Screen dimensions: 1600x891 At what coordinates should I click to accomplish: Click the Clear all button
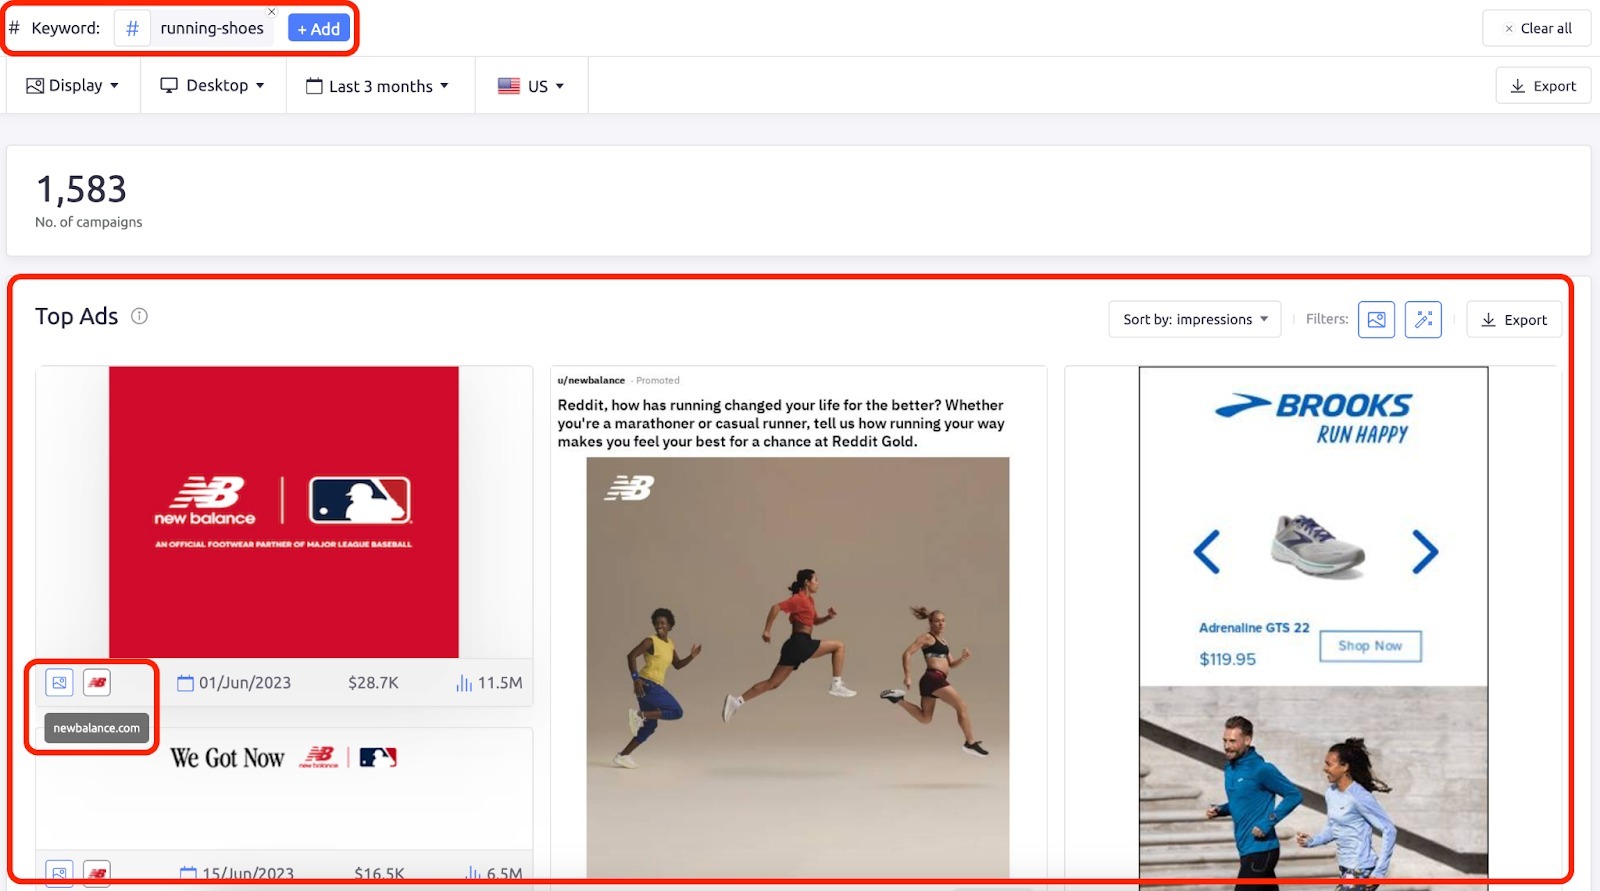[1538, 28]
